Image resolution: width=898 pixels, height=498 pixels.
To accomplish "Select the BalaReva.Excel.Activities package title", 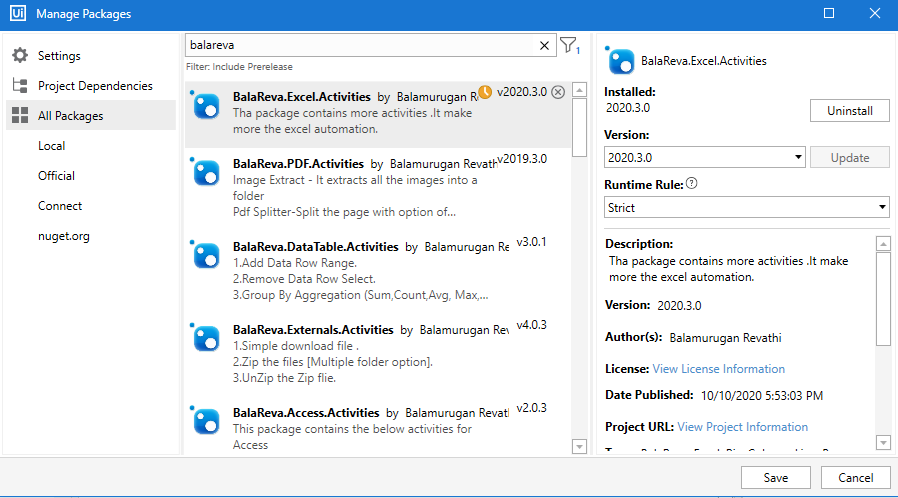I will [x=301, y=97].
